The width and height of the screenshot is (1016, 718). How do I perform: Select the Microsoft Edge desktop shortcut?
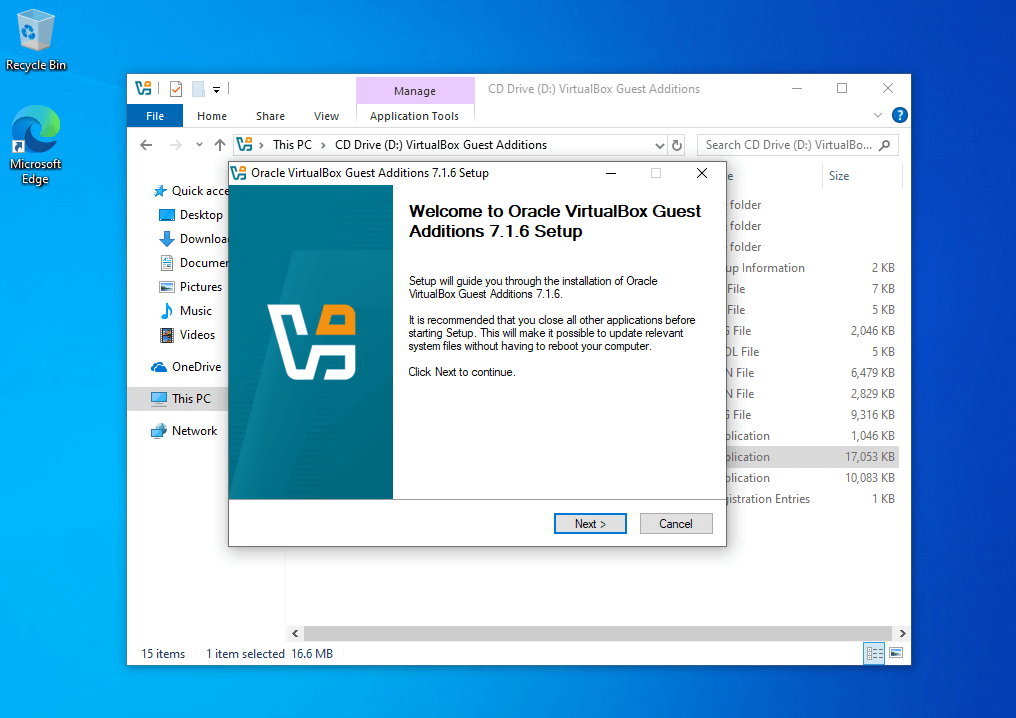click(36, 145)
